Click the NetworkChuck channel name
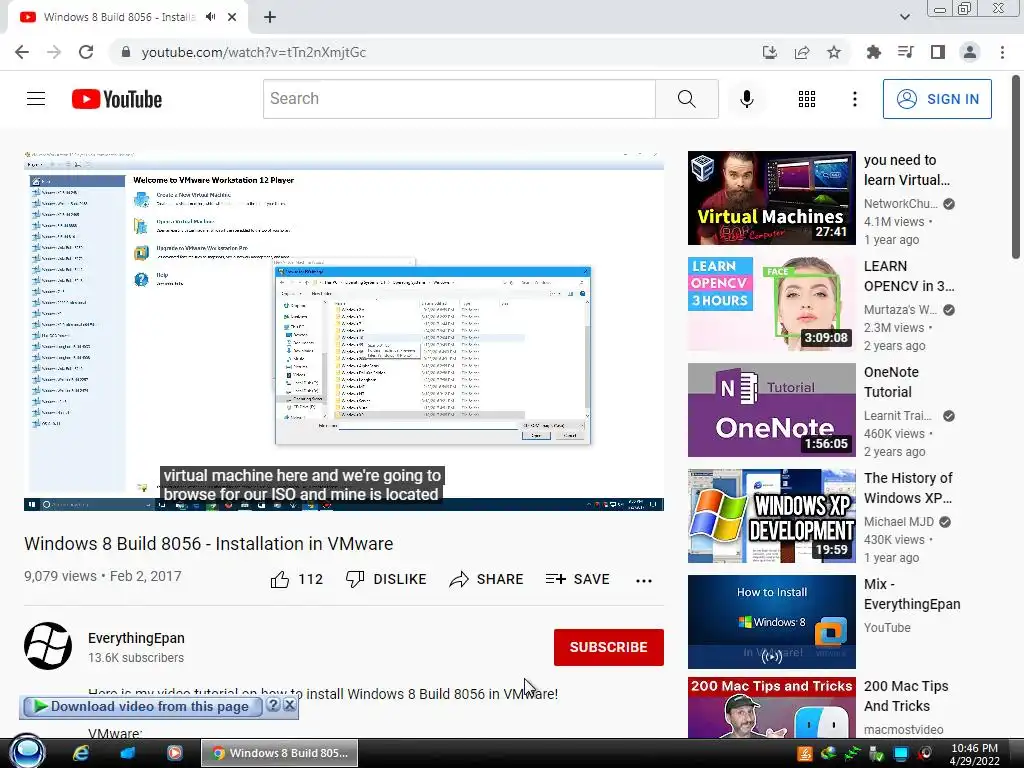The width and height of the screenshot is (1024, 768). pyautogui.click(x=901, y=204)
